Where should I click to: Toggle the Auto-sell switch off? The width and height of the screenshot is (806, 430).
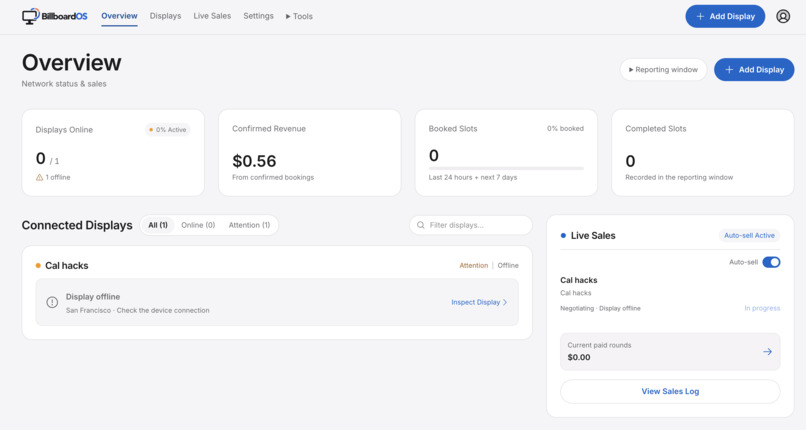[771, 262]
